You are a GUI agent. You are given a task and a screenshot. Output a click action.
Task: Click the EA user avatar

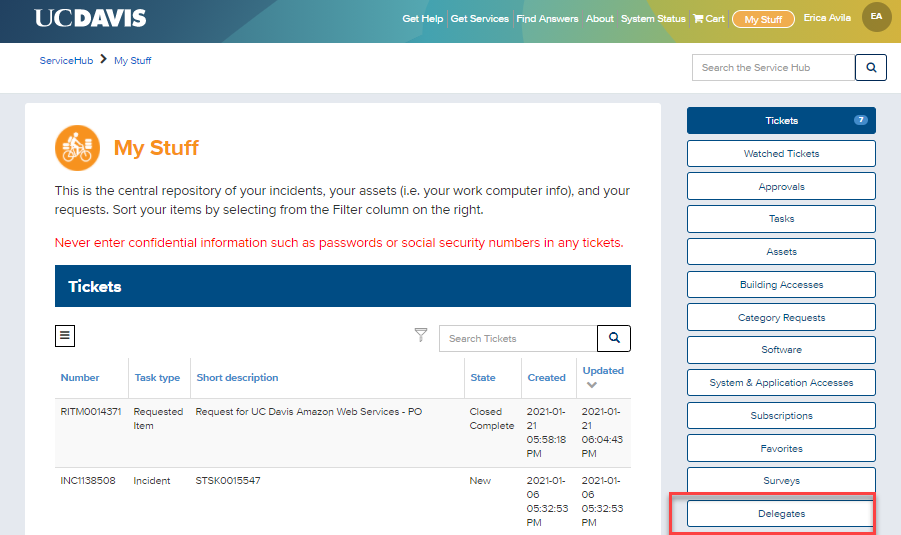876,17
